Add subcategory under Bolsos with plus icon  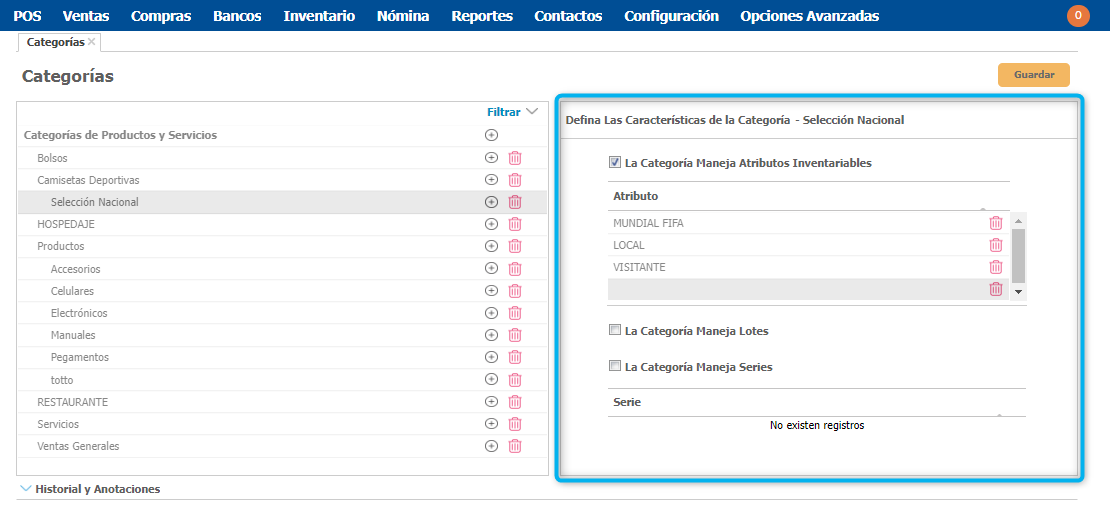[x=491, y=158]
